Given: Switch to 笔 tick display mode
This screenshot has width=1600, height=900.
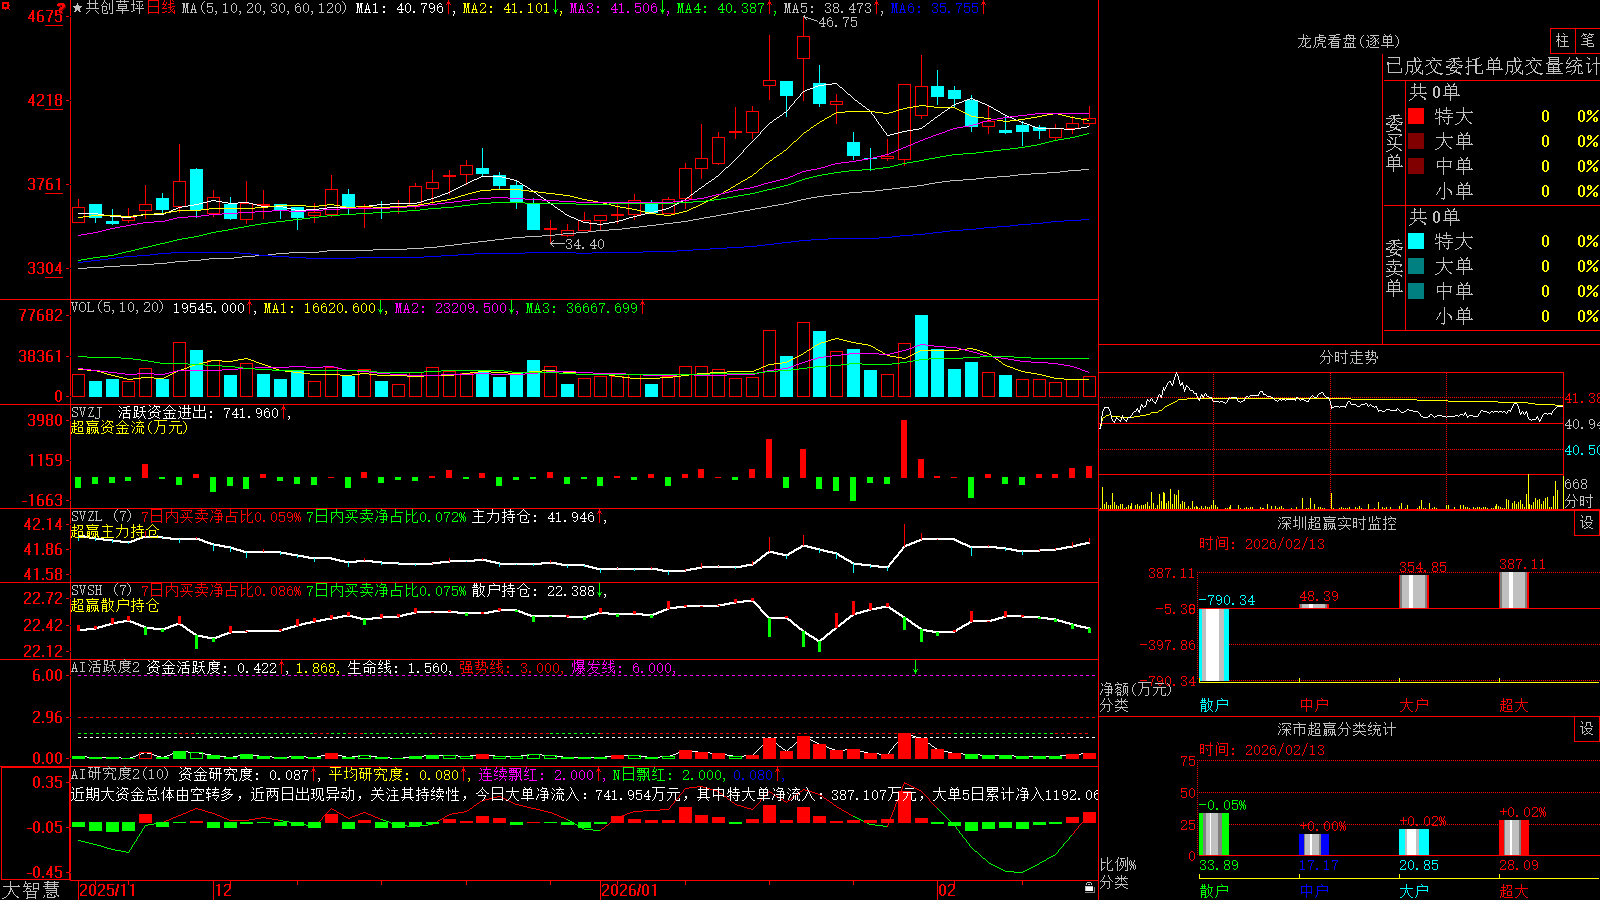Looking at the screenshot, I should point(1587,40).
